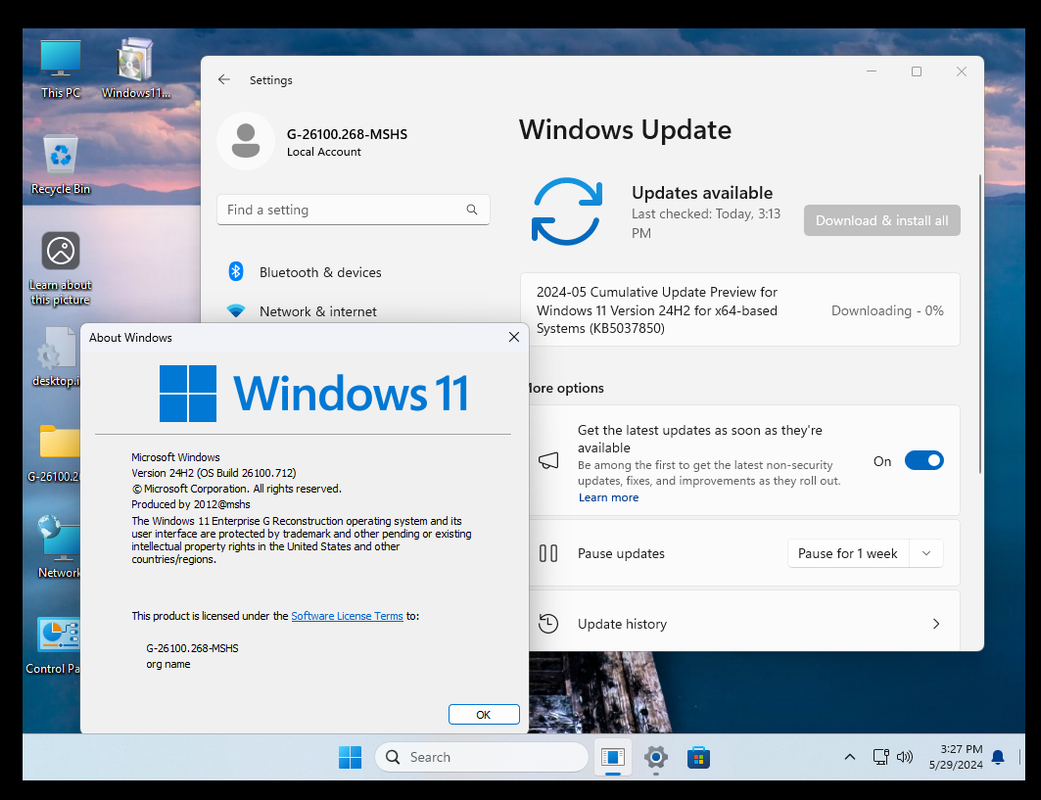1041x800 pixels.
Task: Click the volume speaker tray icon
Action: (904, 757)
